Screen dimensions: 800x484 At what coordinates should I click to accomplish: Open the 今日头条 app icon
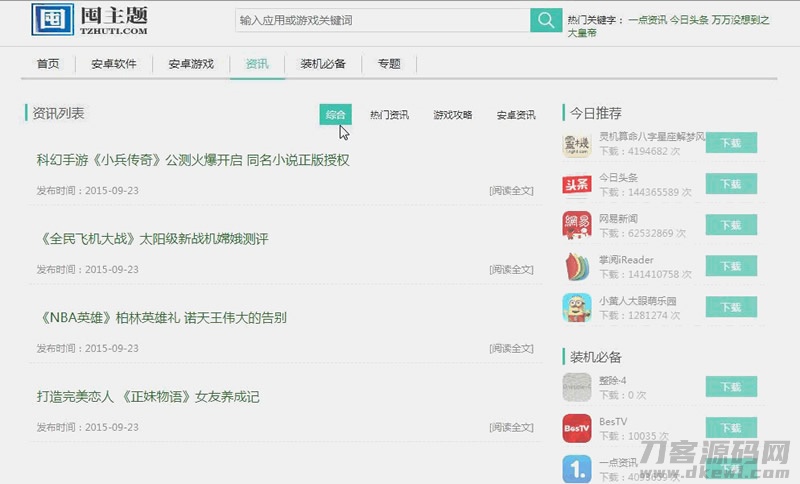[x=577, y=185]
